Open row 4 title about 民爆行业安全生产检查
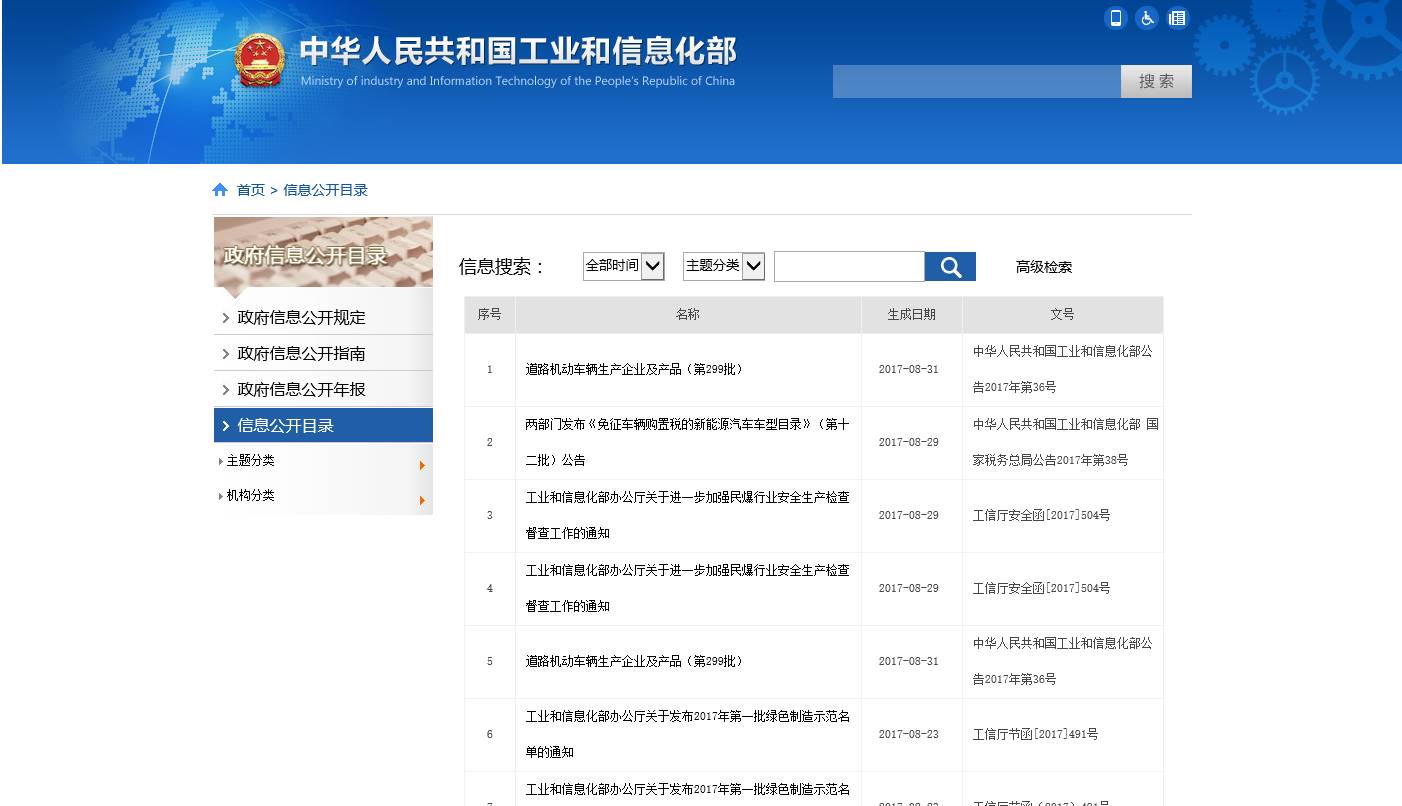The height and width of the screenshot is (806, 1402). point(688,588)
